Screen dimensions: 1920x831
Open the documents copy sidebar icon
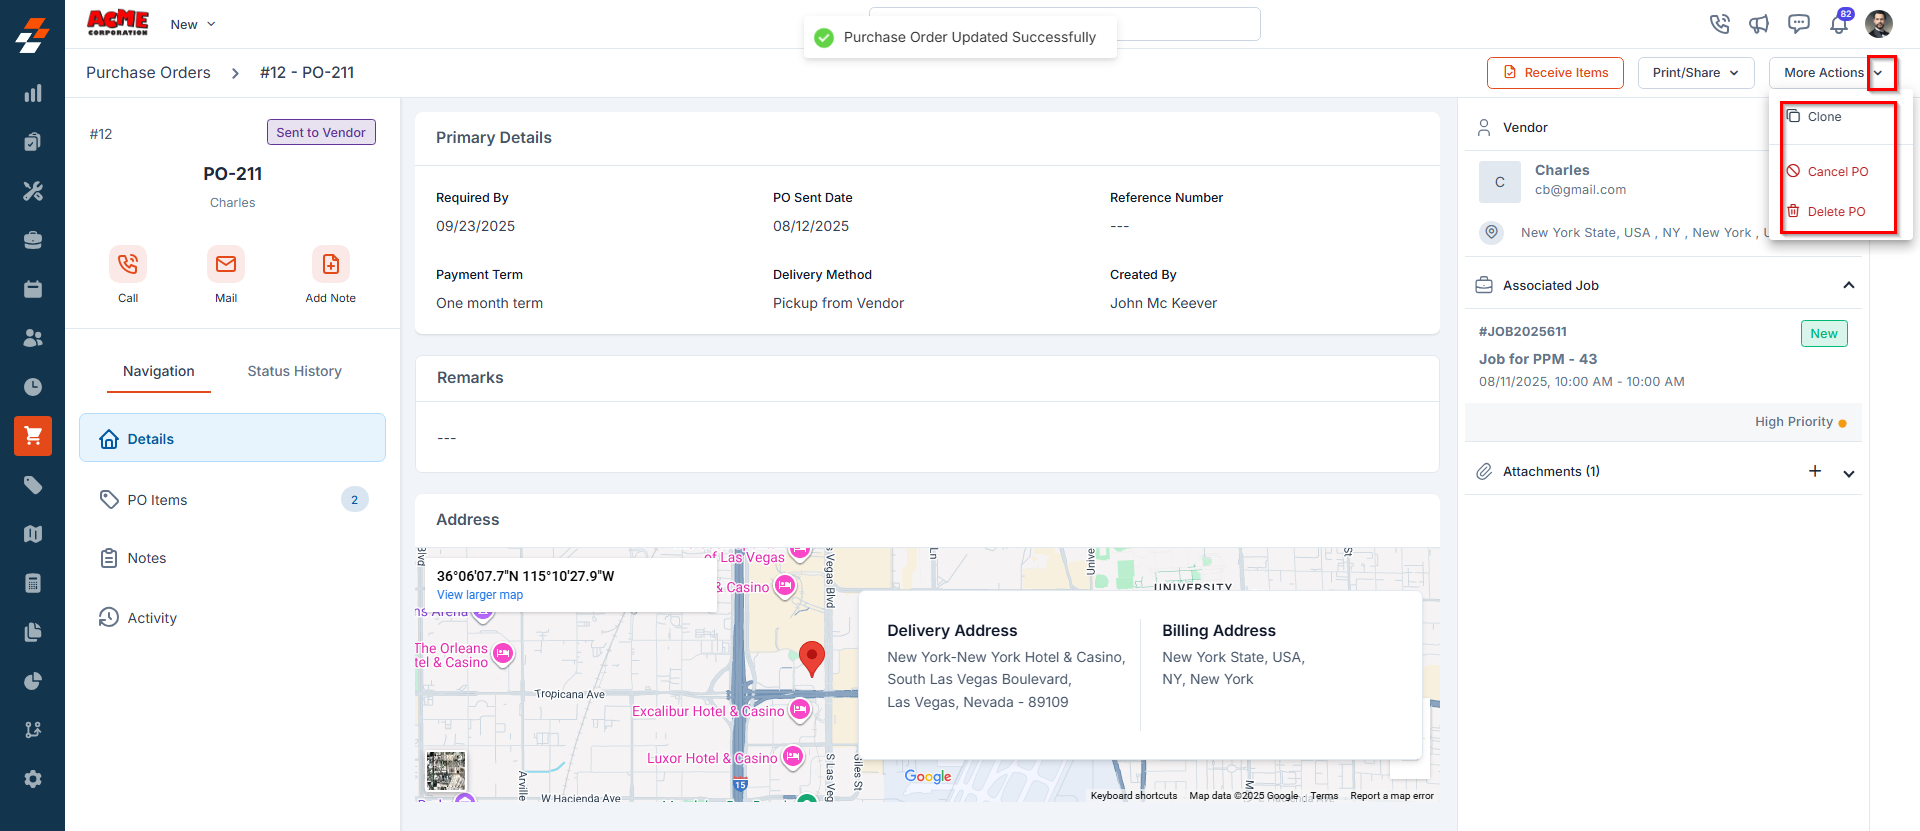pyautogui.click(x=33, y=632)
